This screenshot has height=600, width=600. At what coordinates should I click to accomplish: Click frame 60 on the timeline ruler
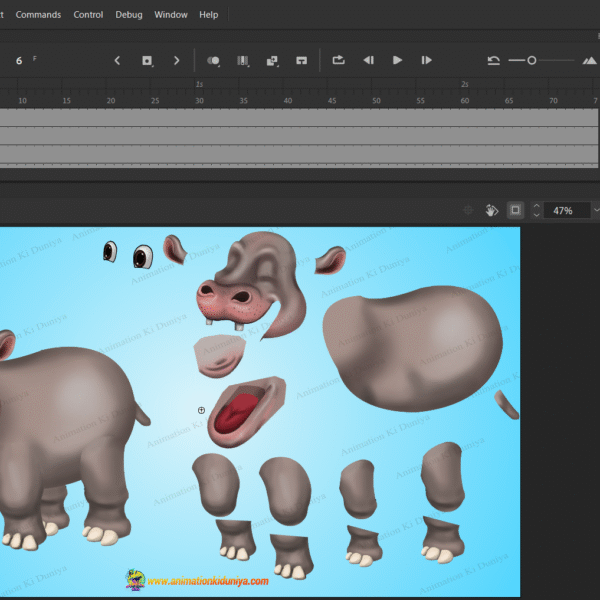465,101
